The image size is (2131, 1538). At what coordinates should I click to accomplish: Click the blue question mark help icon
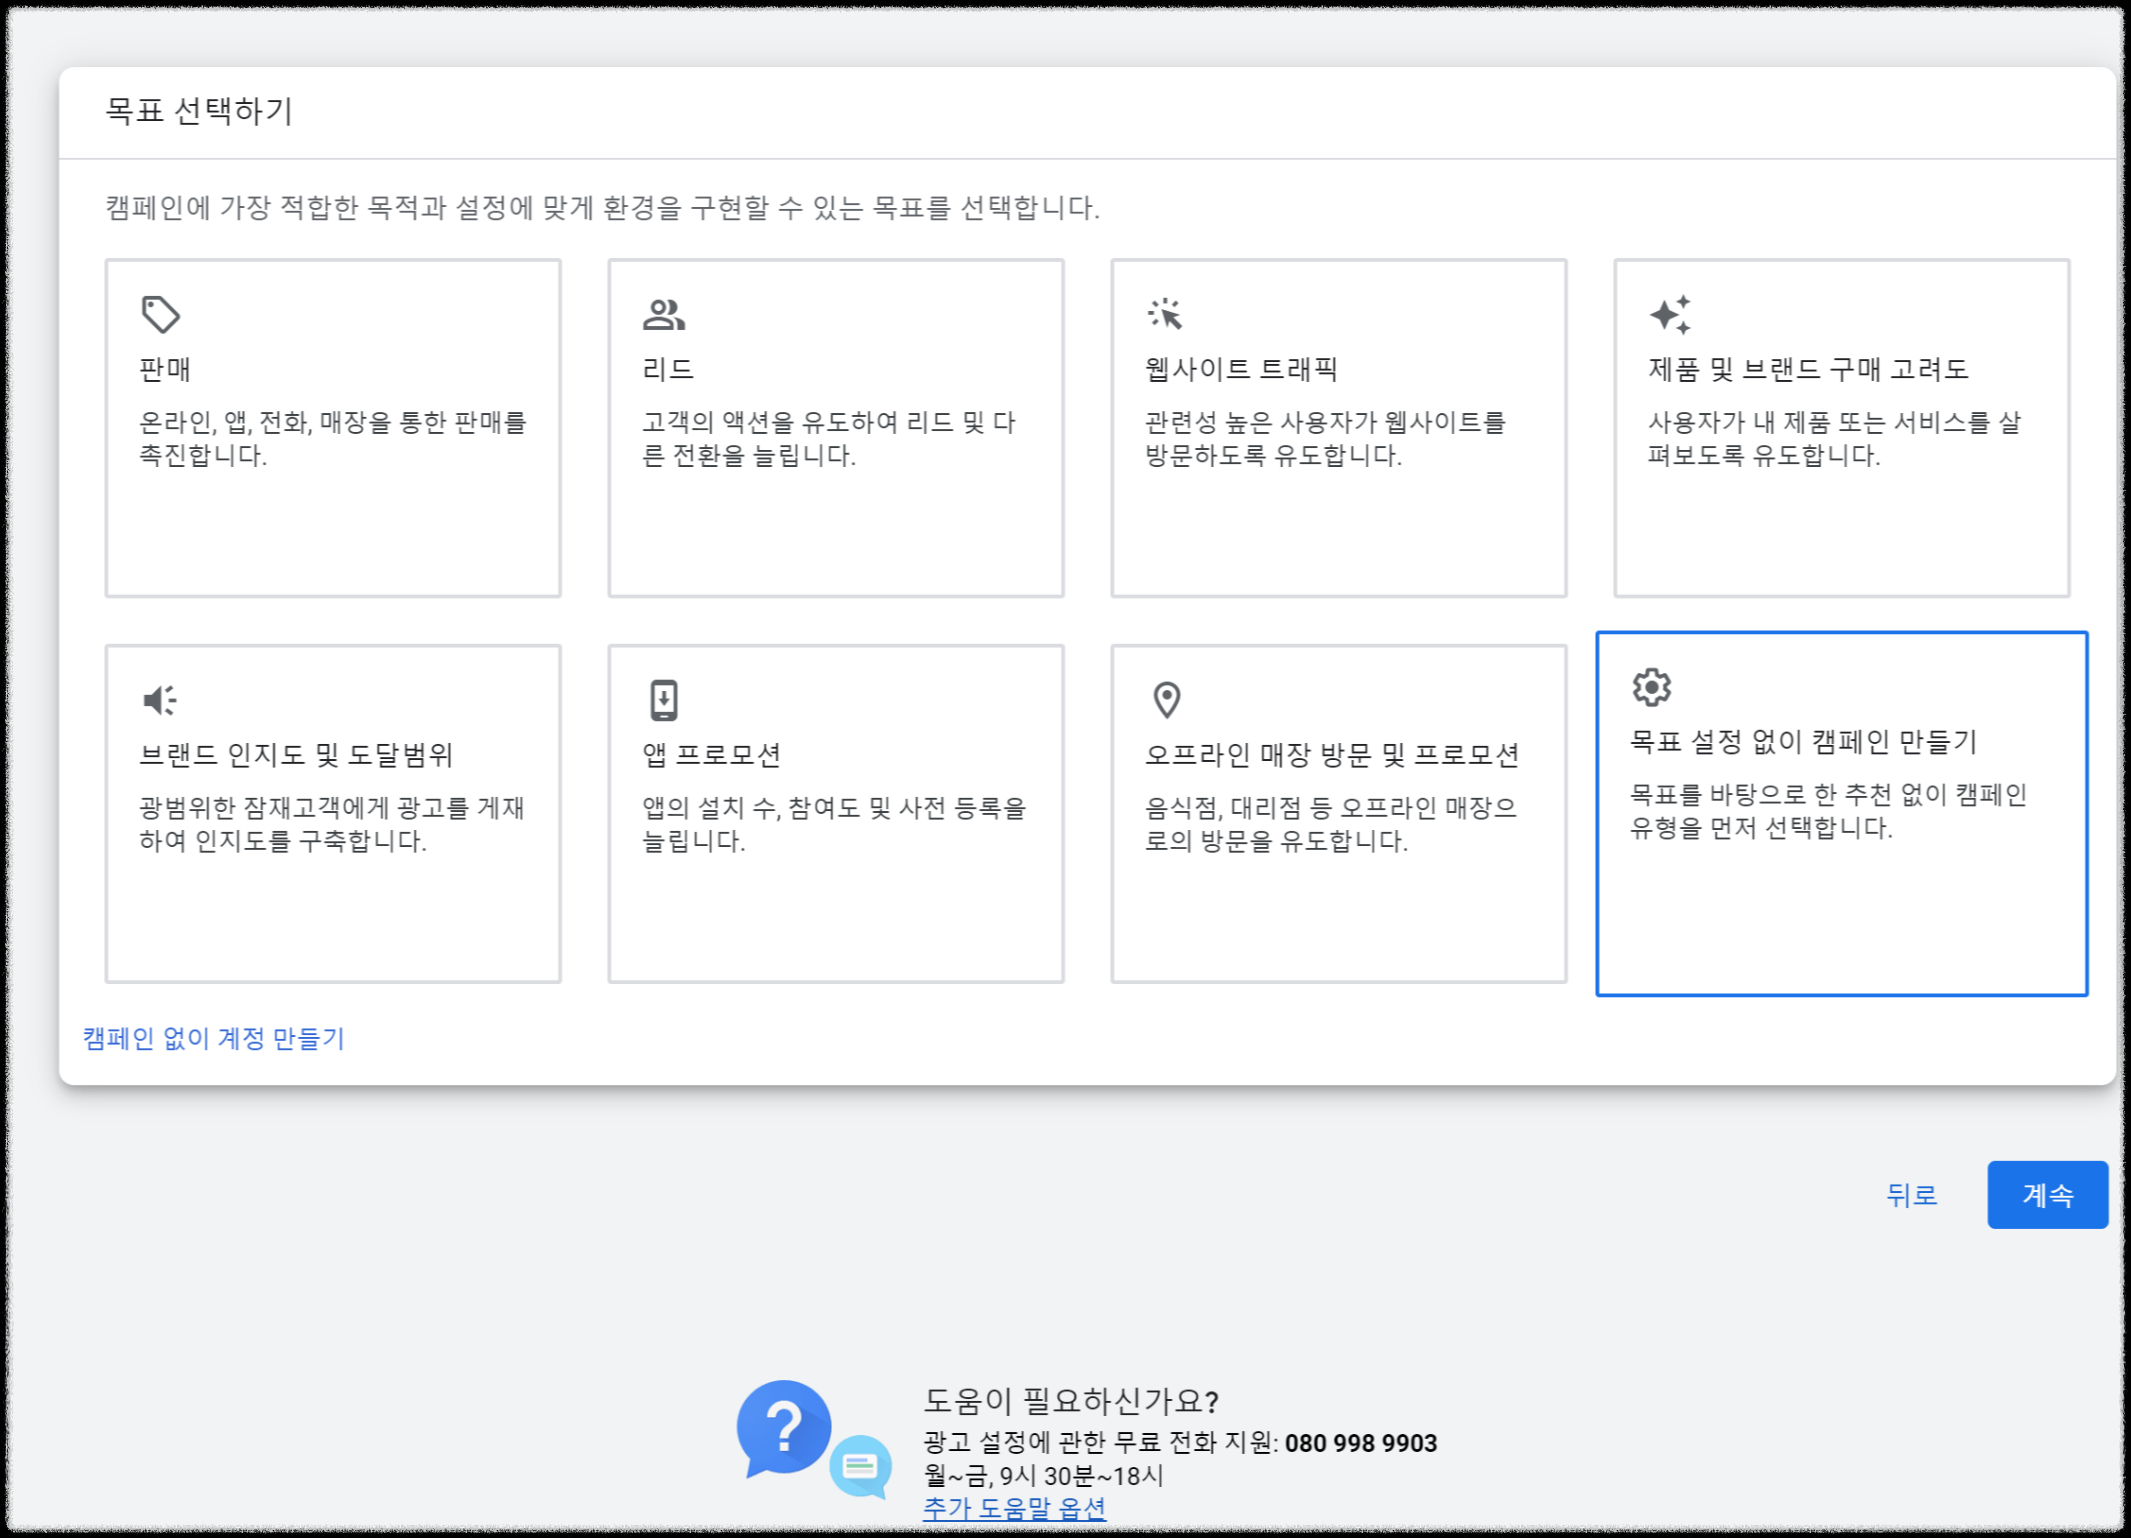(x=787, y=1421)
